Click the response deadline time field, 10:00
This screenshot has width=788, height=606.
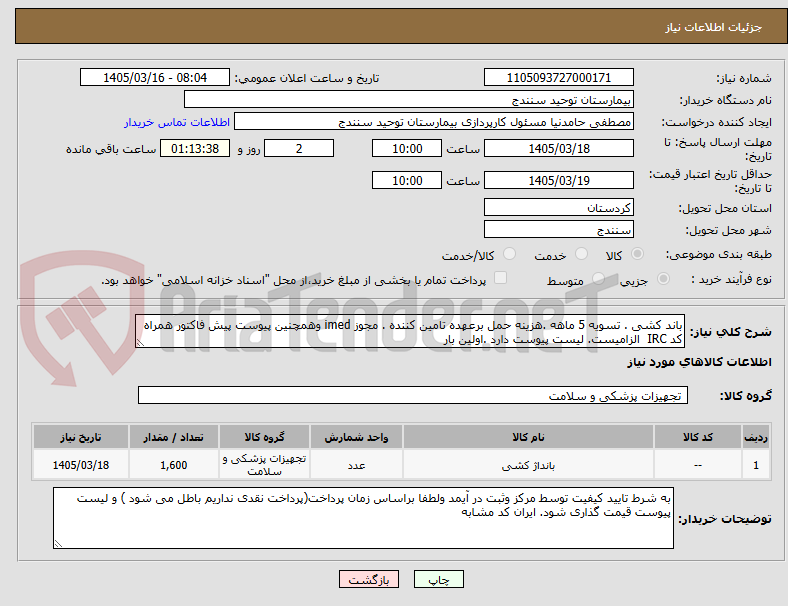click(407, 149)
